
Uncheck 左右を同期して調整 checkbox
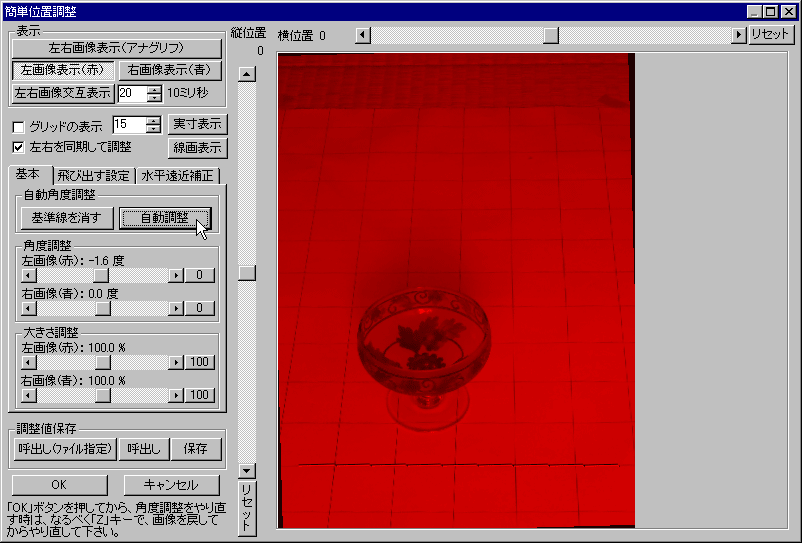click(17, 147)
